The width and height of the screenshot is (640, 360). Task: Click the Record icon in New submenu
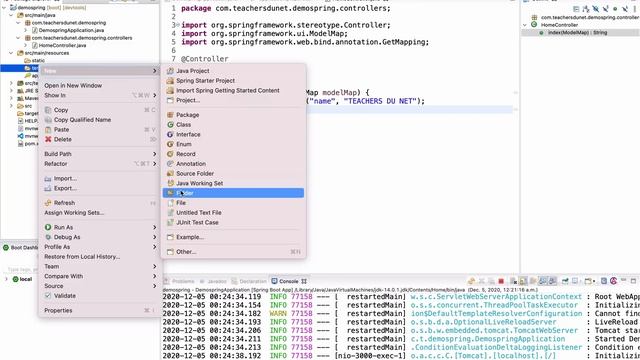pyautogui.click(x=170, y=154)
